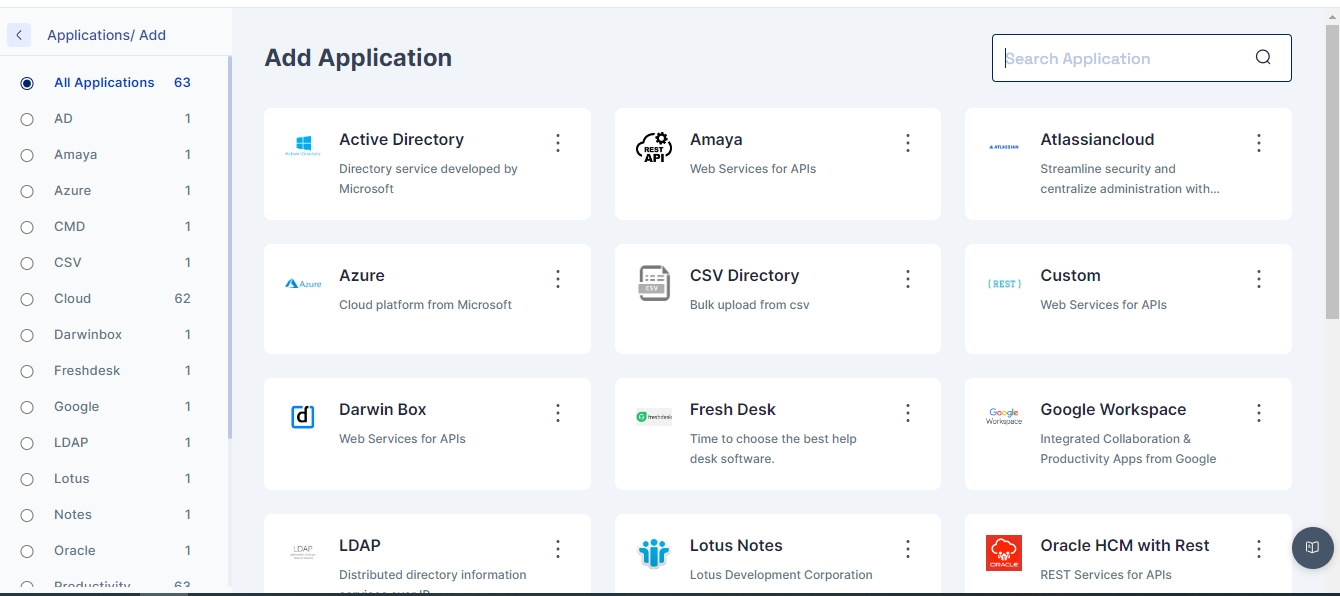The height and width of the screenshot is (596, 1340).
Task: Open the kebab menu on Fresh Desk card
Action: [x=908, y=413]
